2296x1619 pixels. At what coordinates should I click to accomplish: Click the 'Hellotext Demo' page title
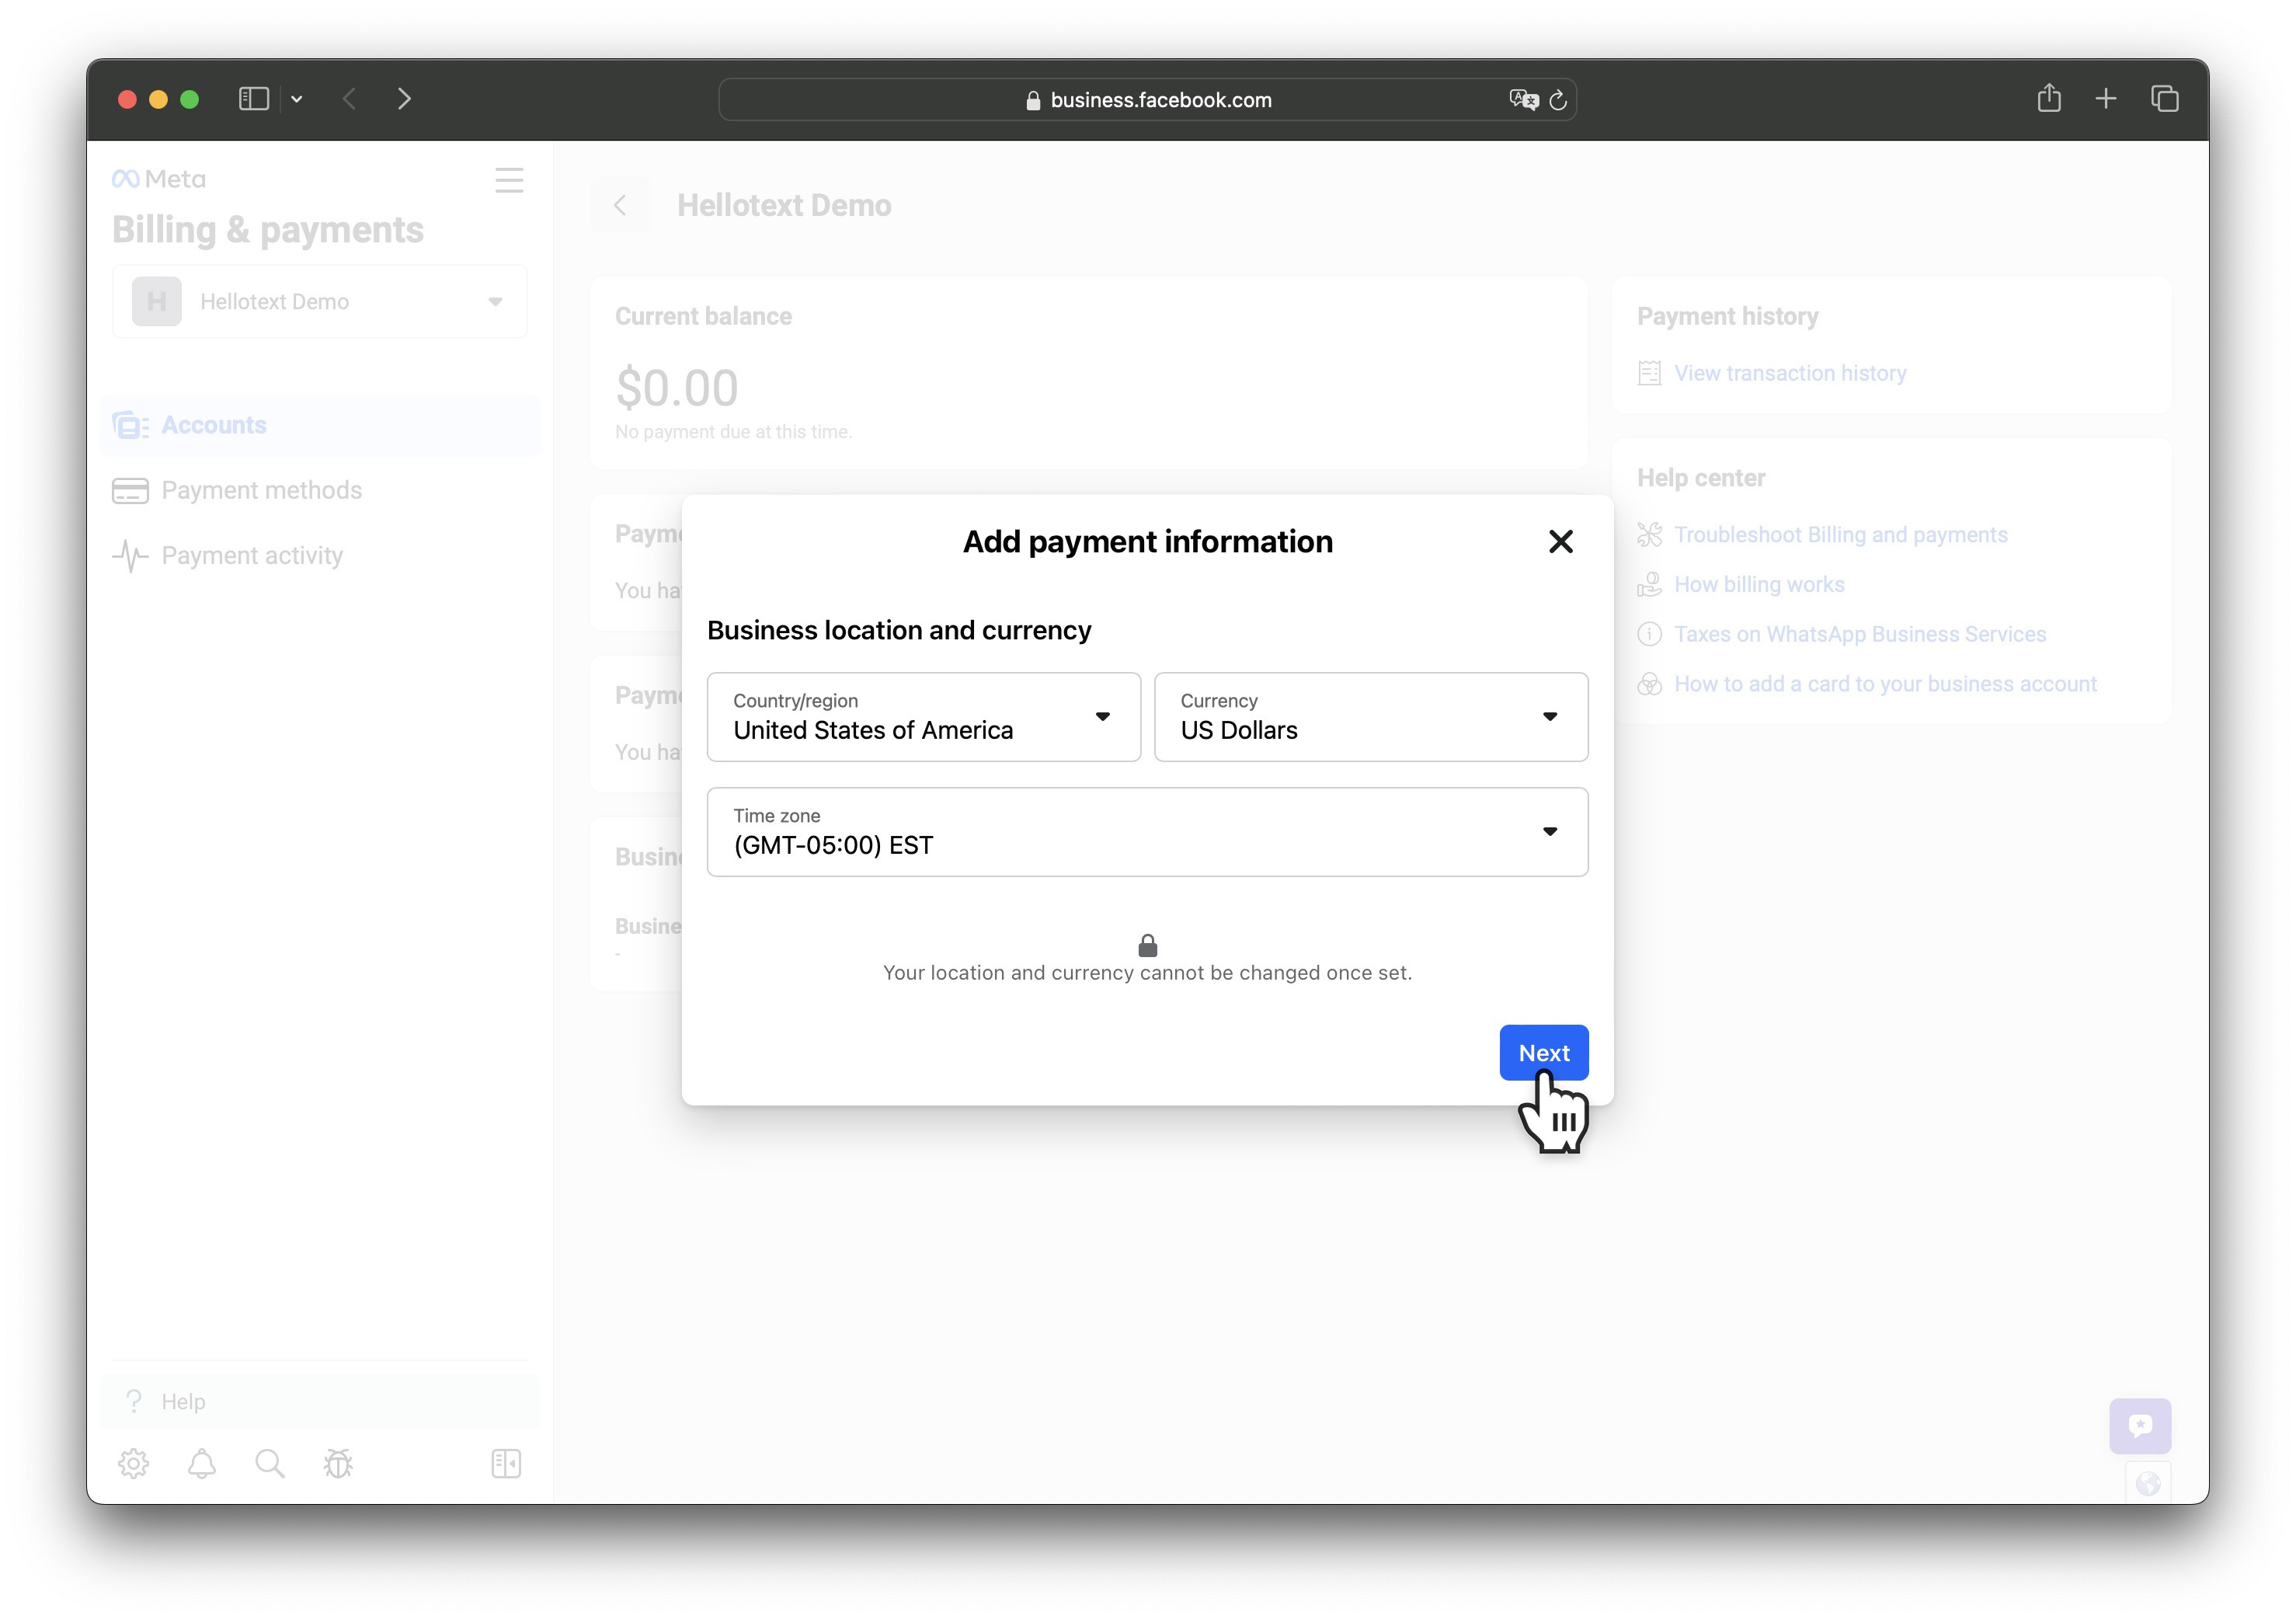[x=784, y=205]
